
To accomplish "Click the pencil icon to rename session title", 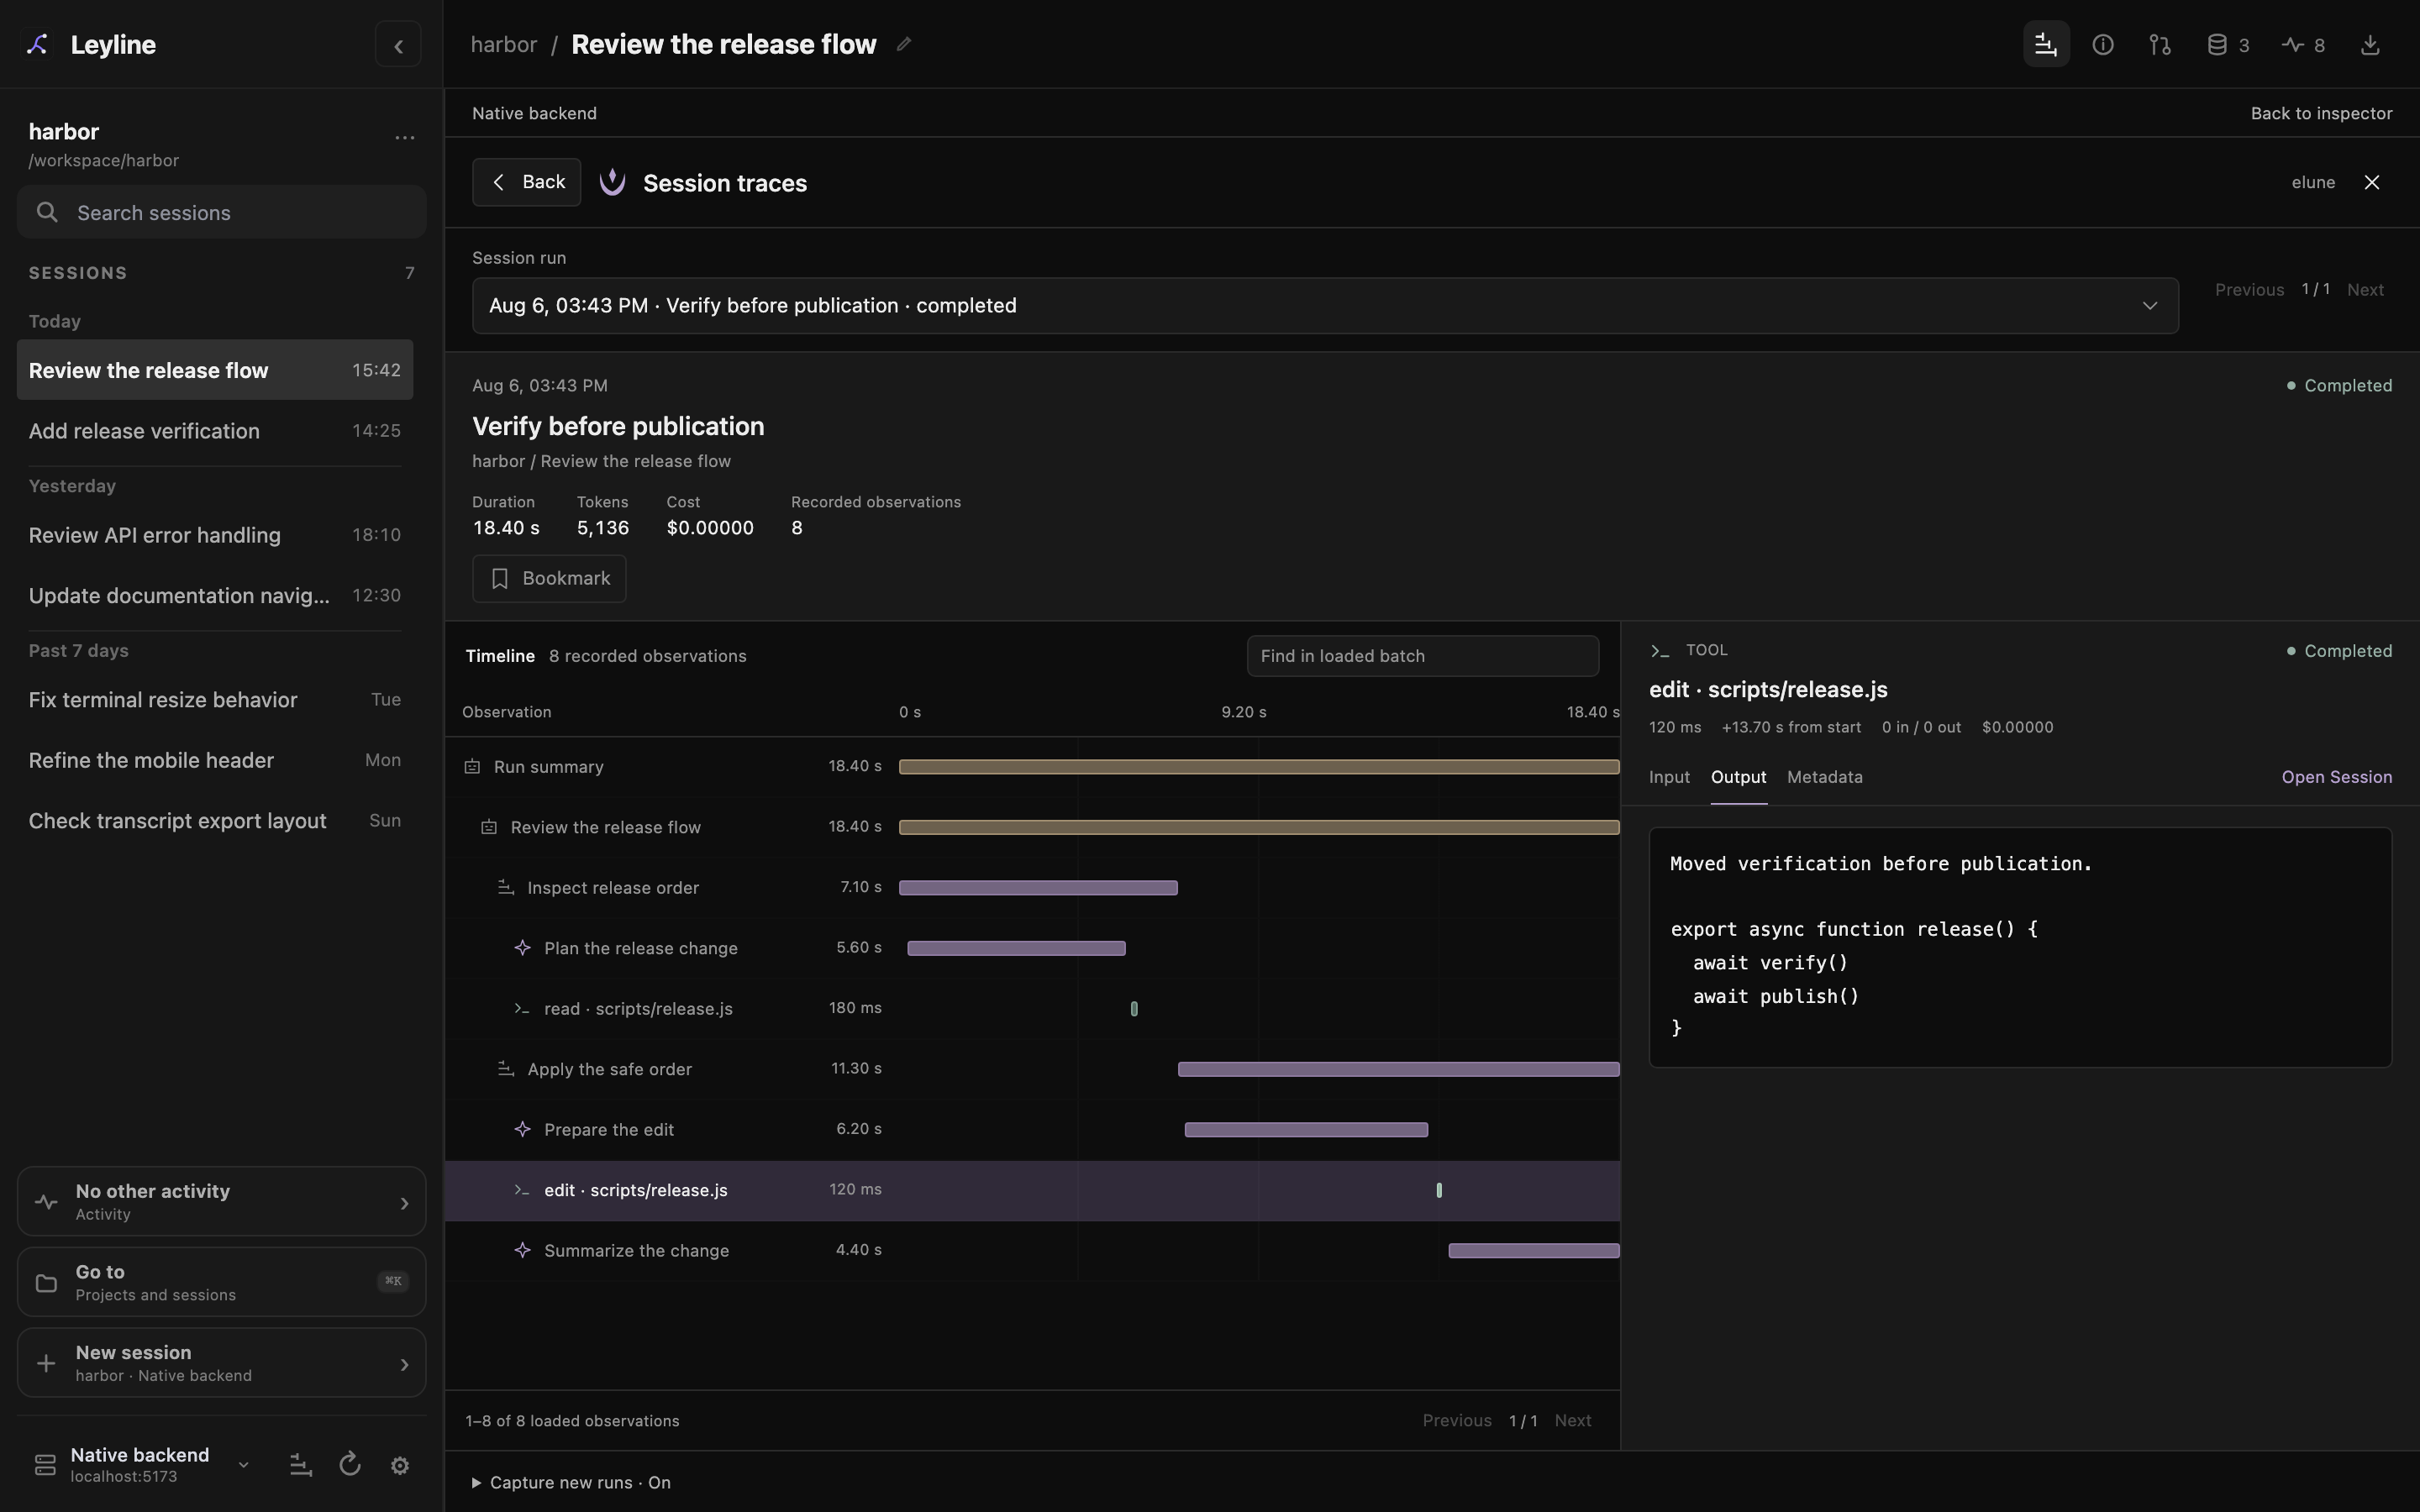I will 904,44.
